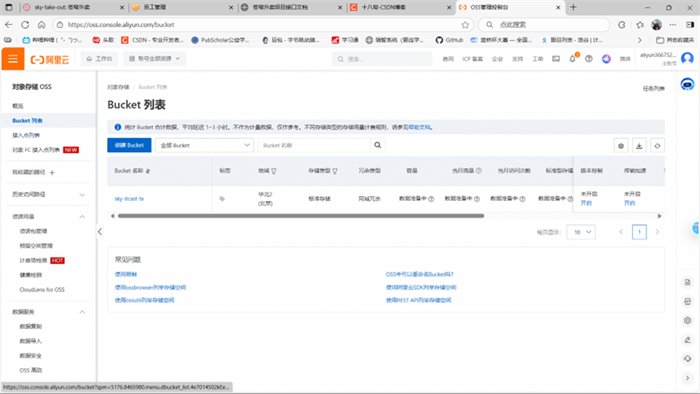Bookmark this page with star icon
The height and width of the screenshot is (394, 700).
coord(465,25)
